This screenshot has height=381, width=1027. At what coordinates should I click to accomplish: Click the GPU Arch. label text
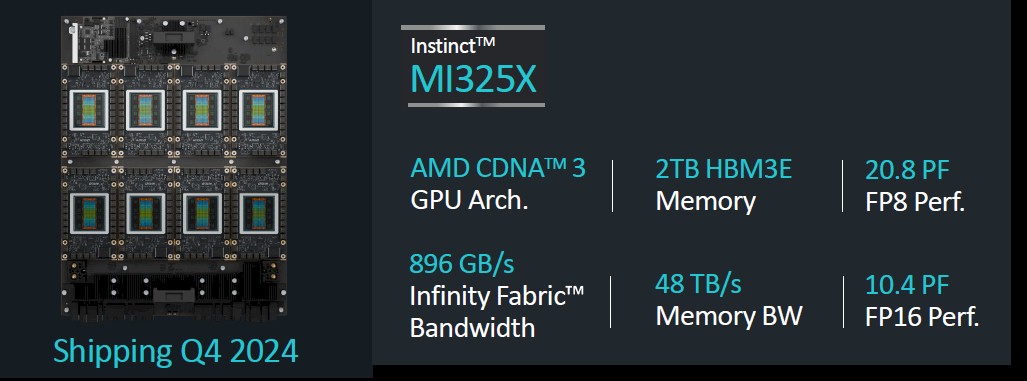point(469,199)
